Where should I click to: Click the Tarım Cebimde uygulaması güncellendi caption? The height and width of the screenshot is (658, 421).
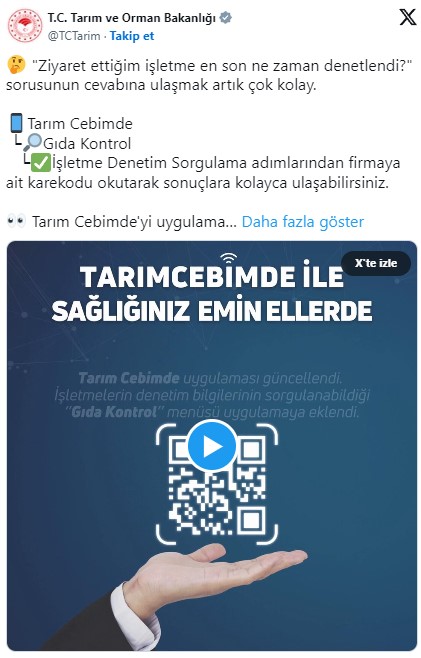210,378
